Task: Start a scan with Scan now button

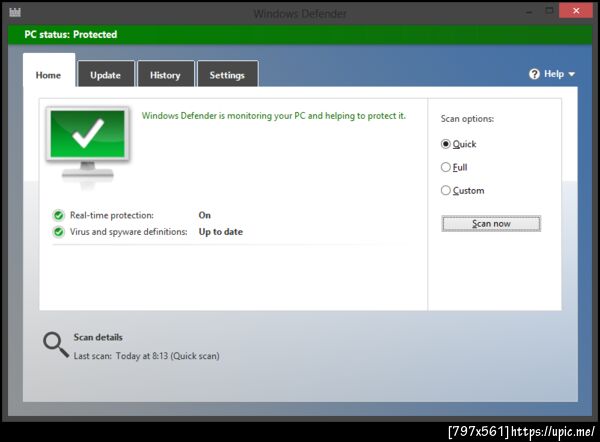Action: pos(491,224)
